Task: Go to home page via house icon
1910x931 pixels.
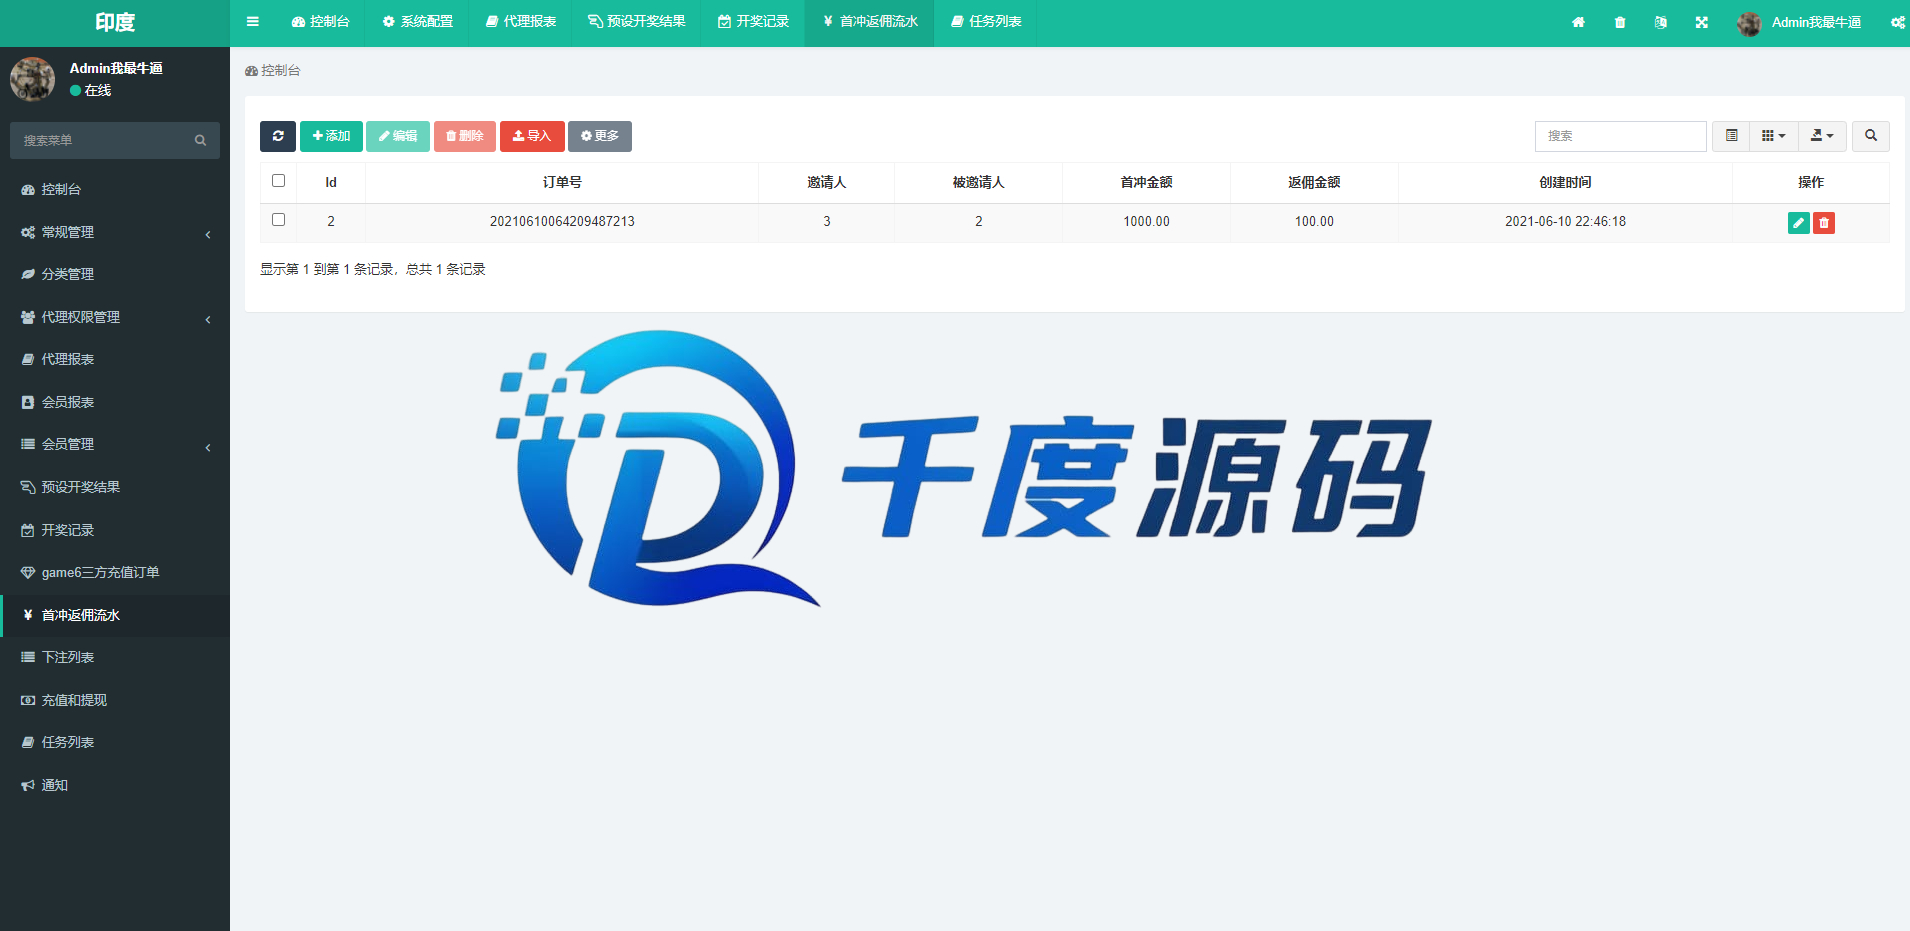Action: click(x=1578, y=22)
